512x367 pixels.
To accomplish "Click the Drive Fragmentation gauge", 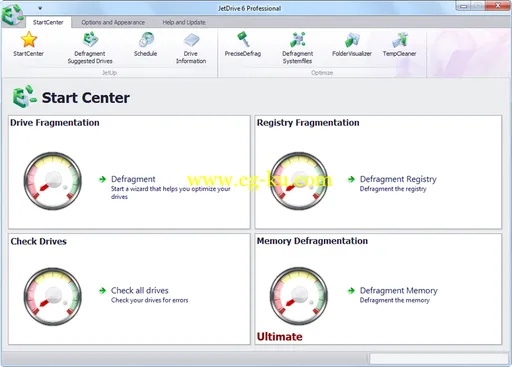I will tap(53, 181).
